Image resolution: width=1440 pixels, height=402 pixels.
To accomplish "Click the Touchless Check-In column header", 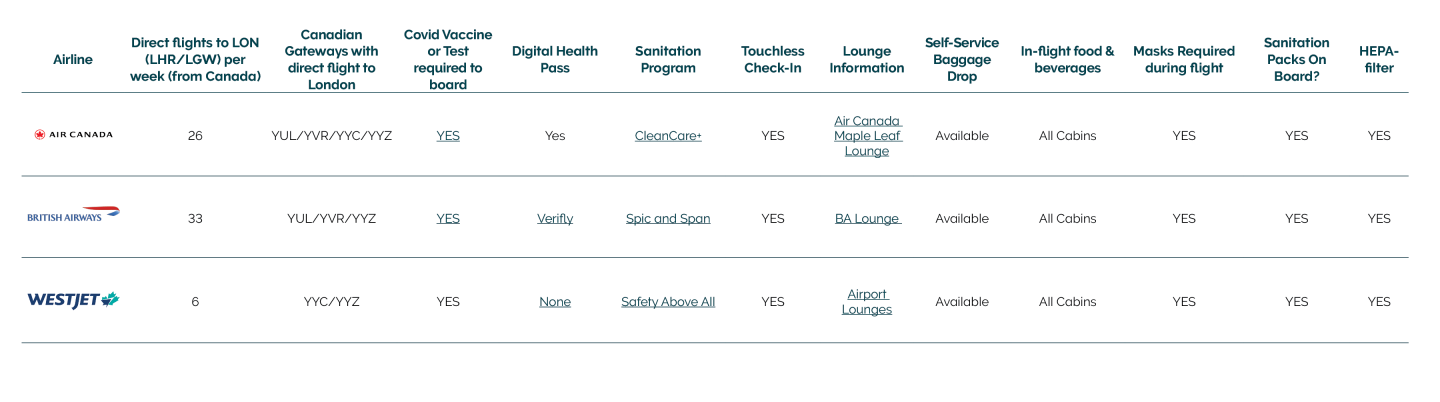I will [773, 59].
